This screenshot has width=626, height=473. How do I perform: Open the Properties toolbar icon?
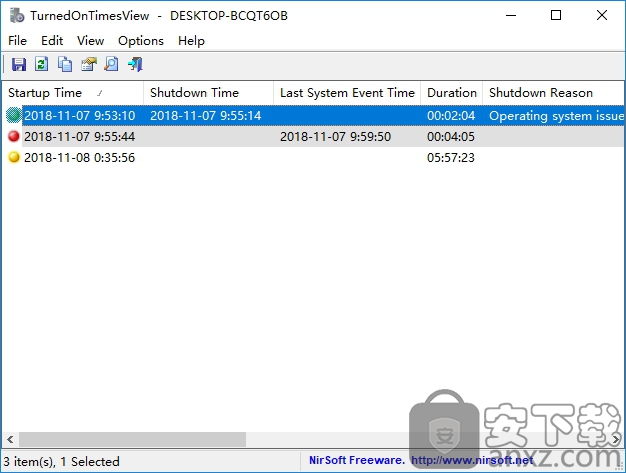(x=89, y=64)
